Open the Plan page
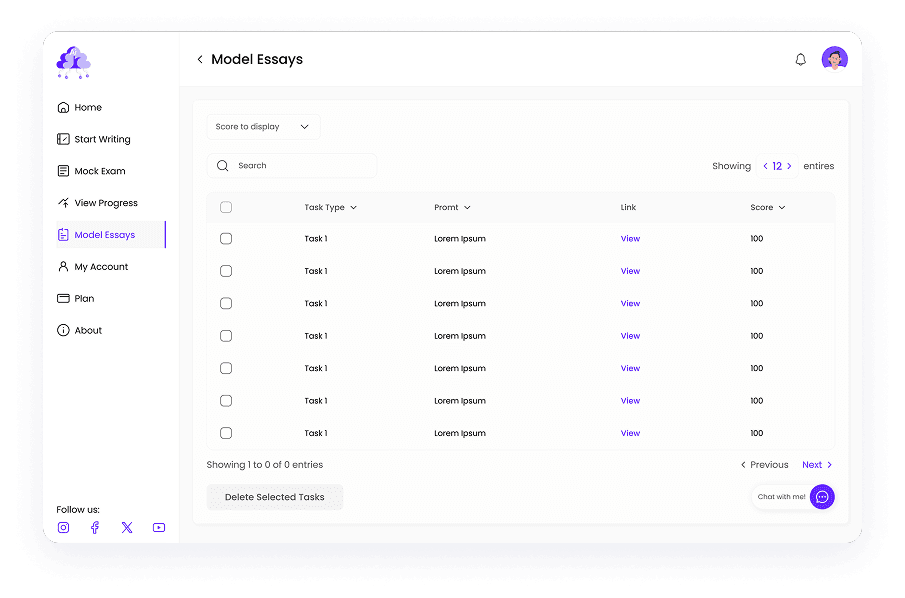 [x=78, y=298]
